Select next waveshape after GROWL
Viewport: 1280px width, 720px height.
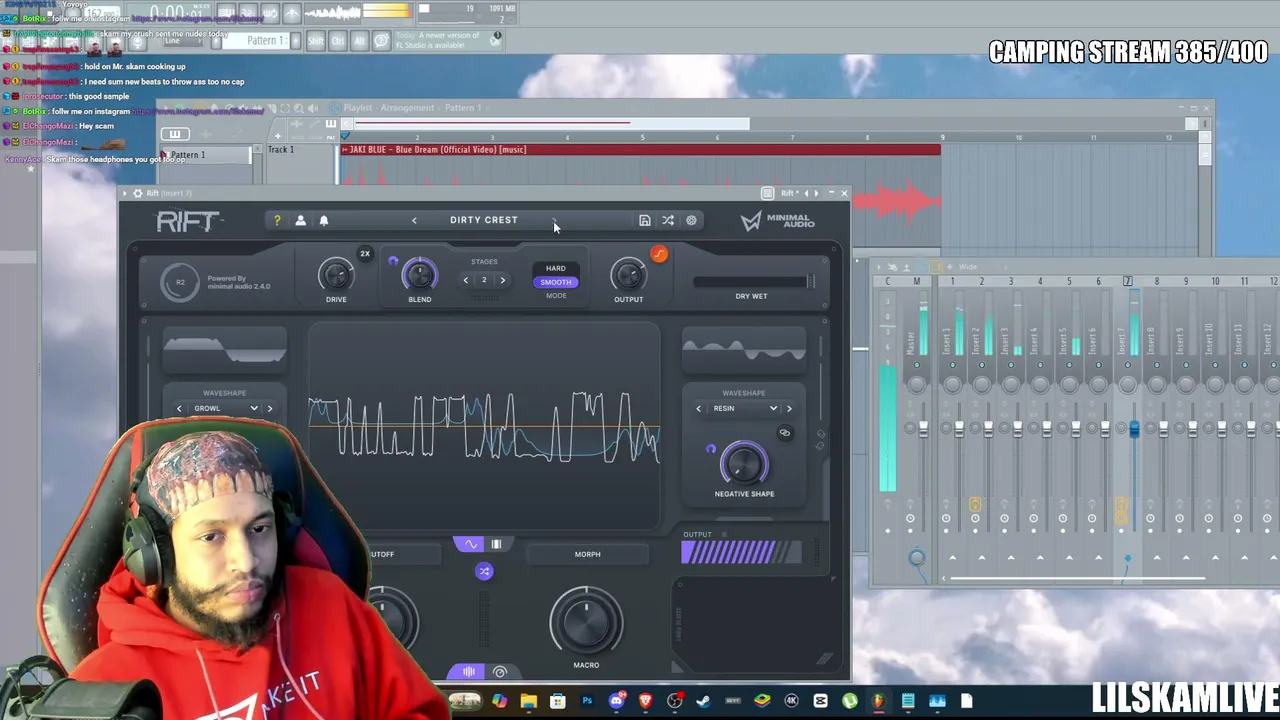pos(269,408)
